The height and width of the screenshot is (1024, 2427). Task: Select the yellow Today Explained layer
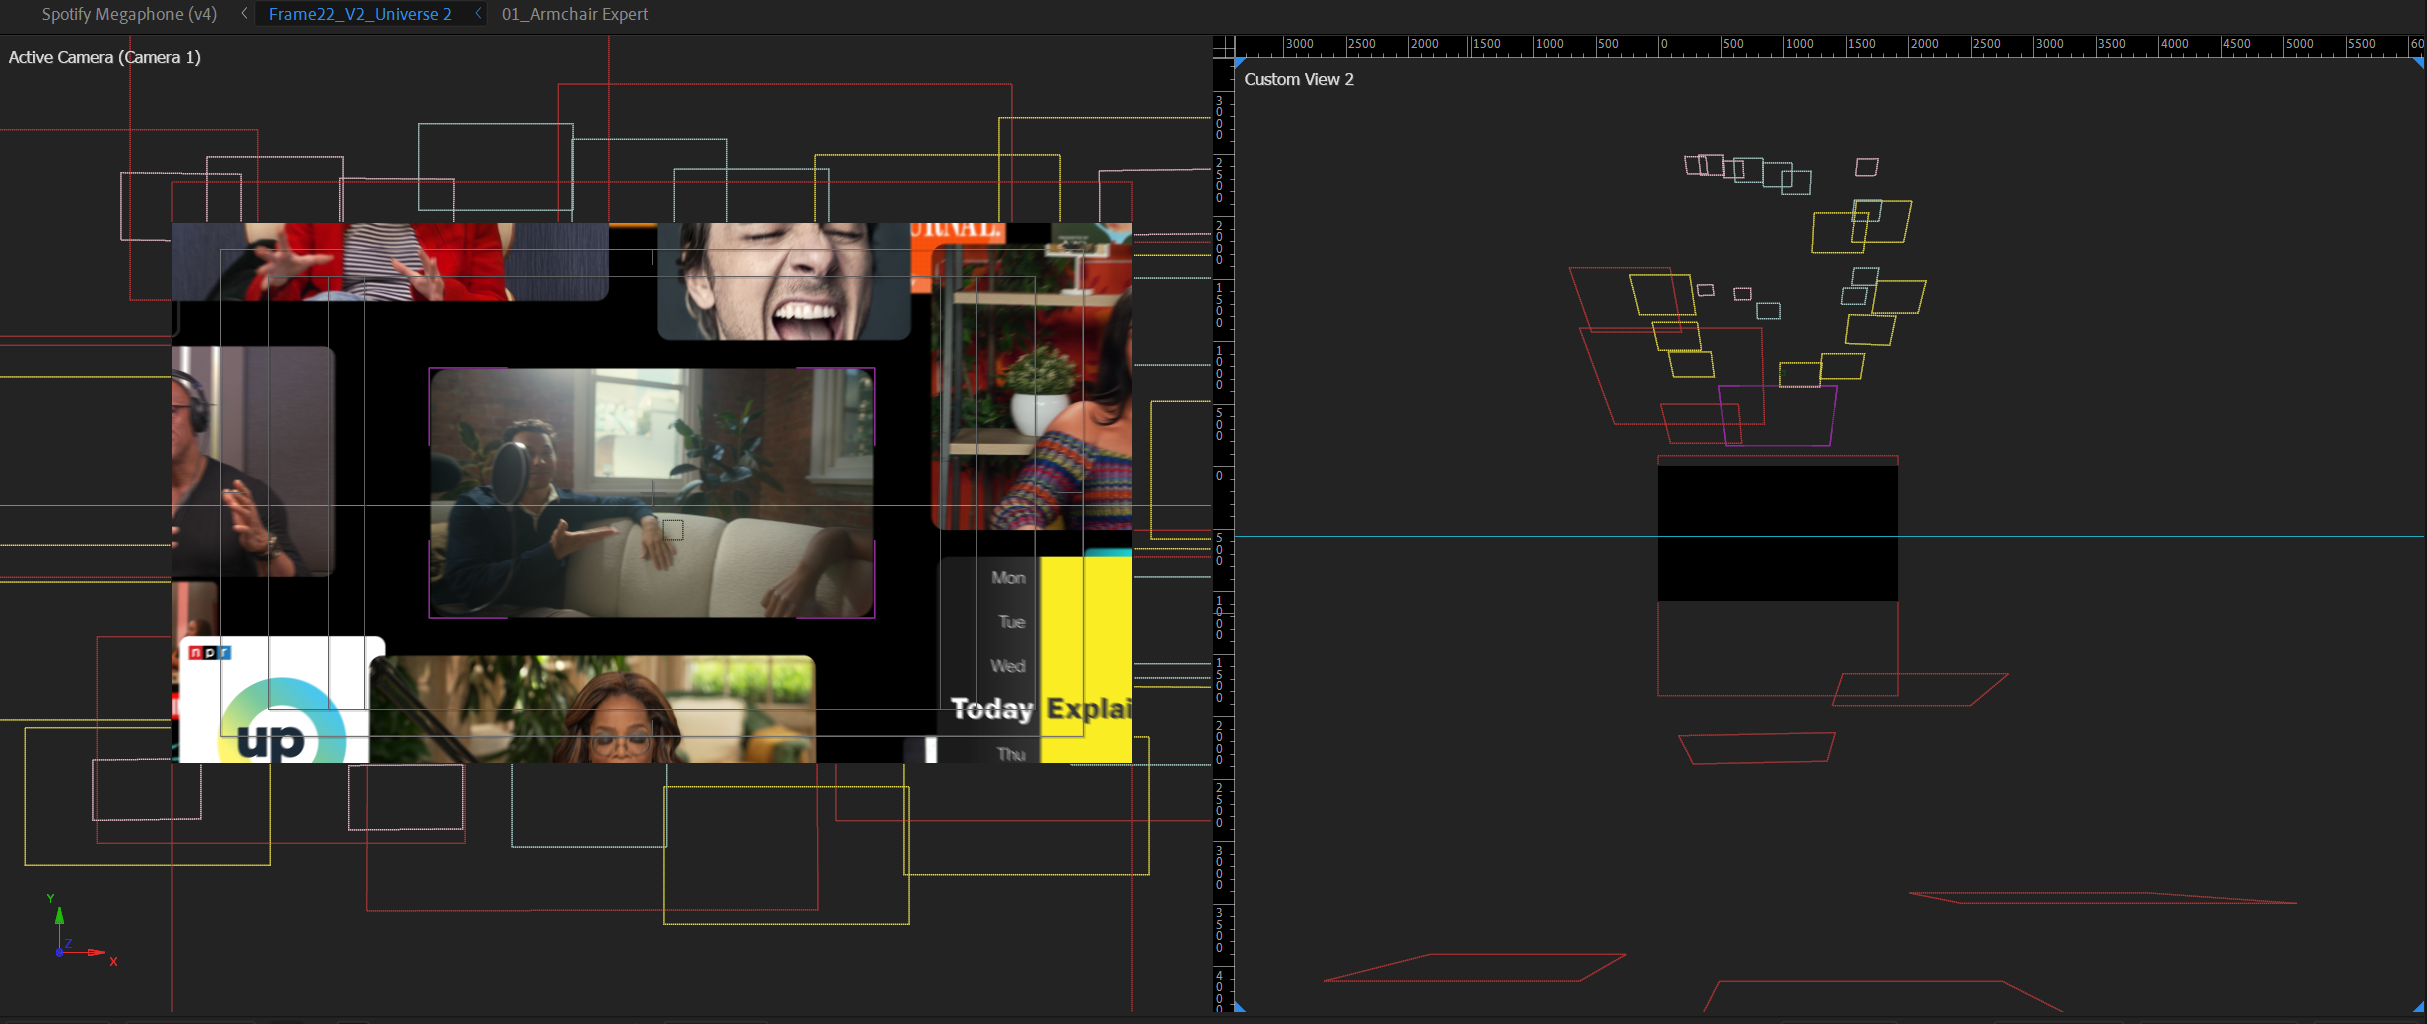point(1086,650)
